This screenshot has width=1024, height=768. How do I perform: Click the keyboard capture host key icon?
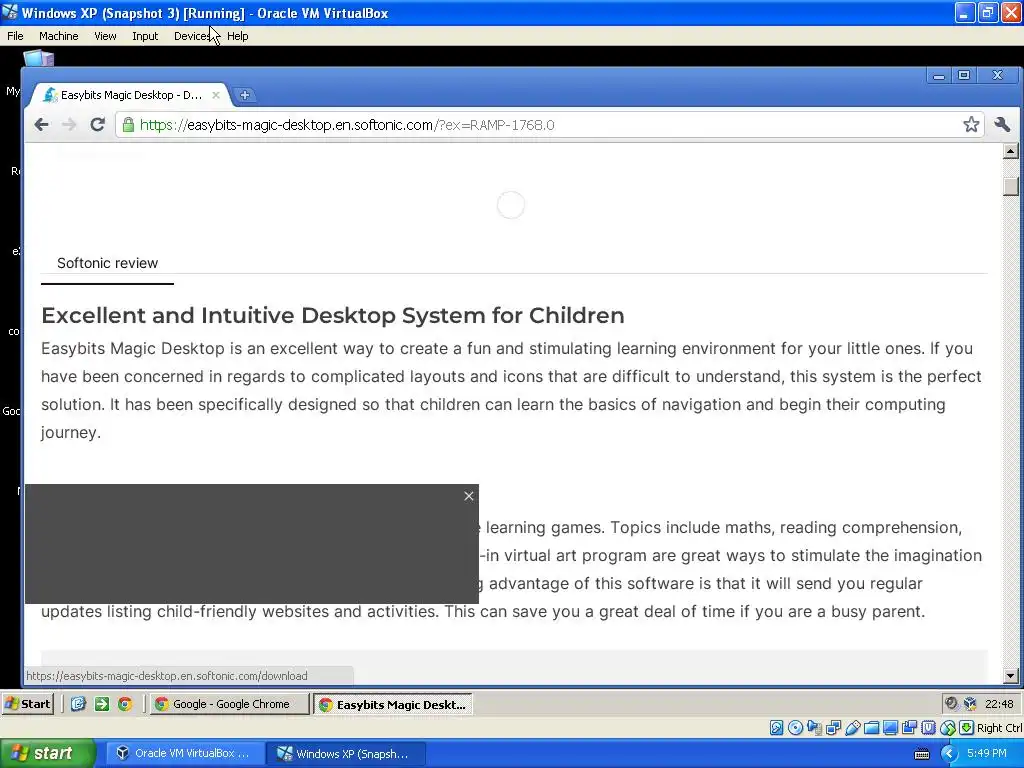point(967,728)
